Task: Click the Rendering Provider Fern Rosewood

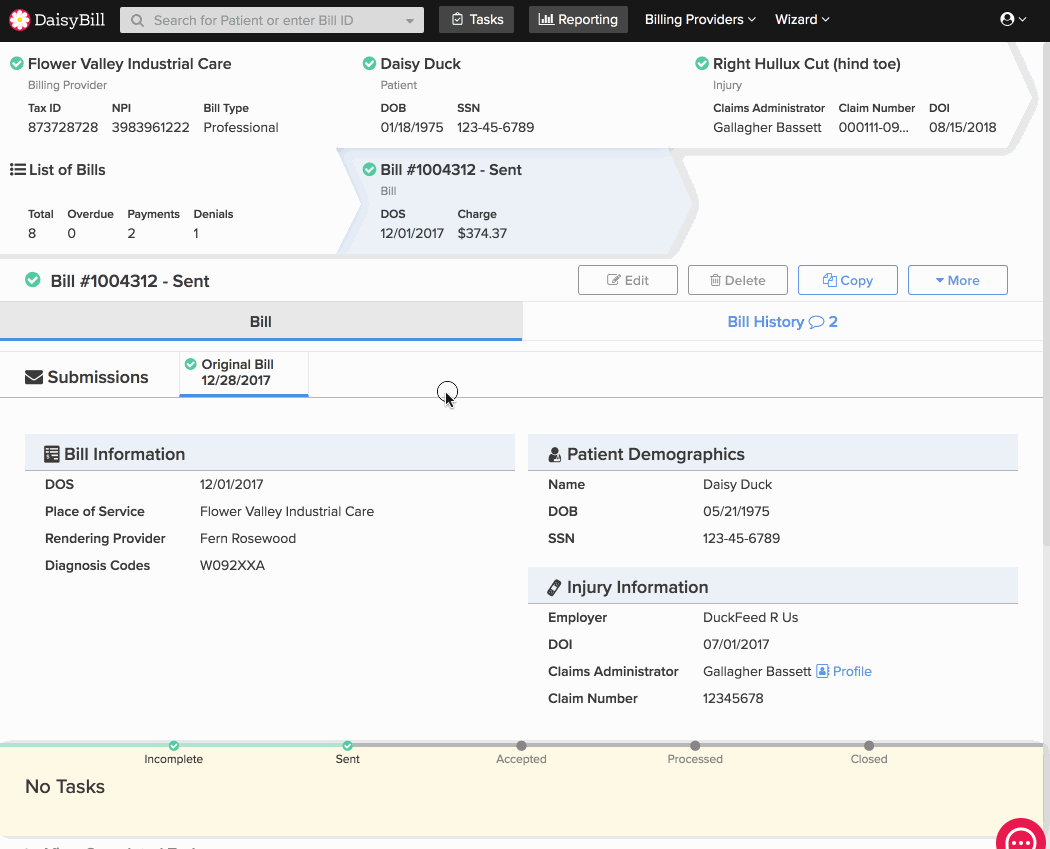Action: [x=248, y=538]
